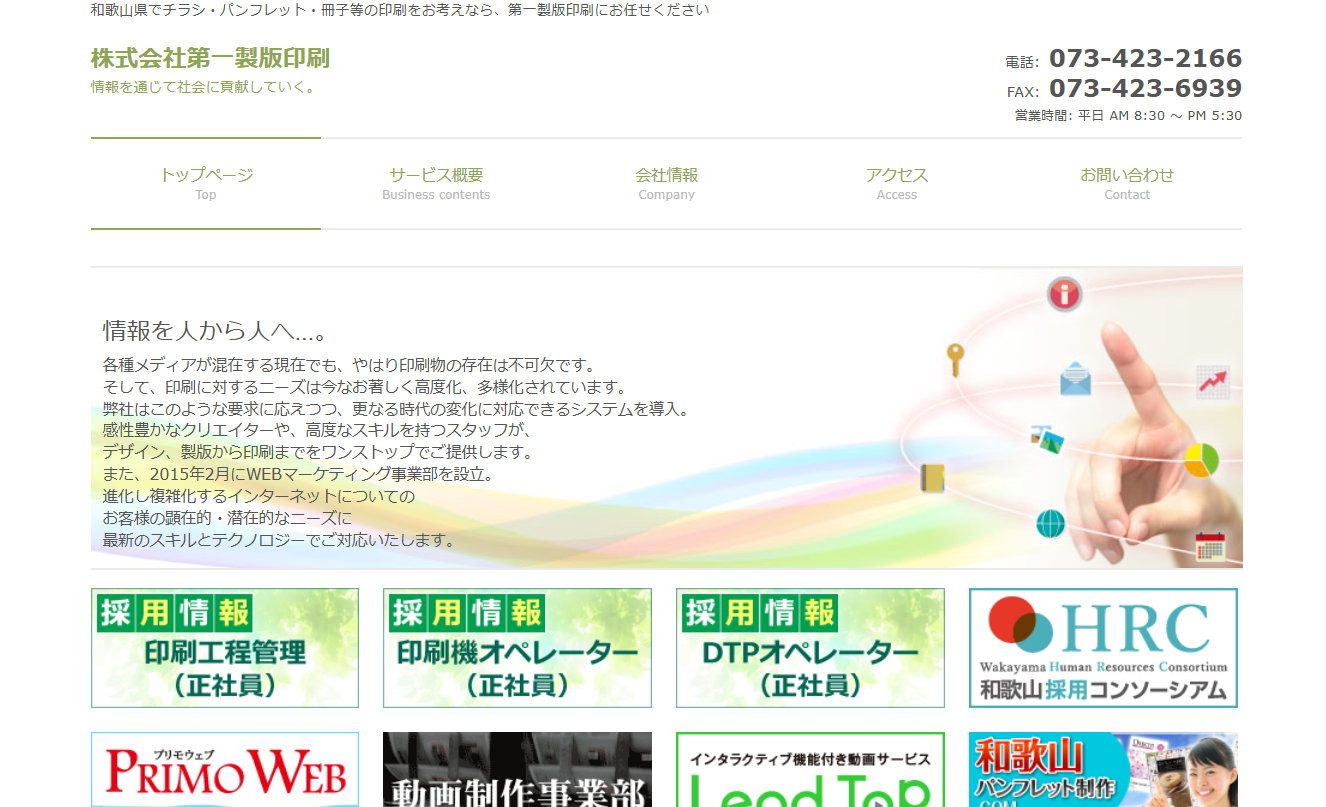Click the pie chart icon

[x=1201, y=460]
